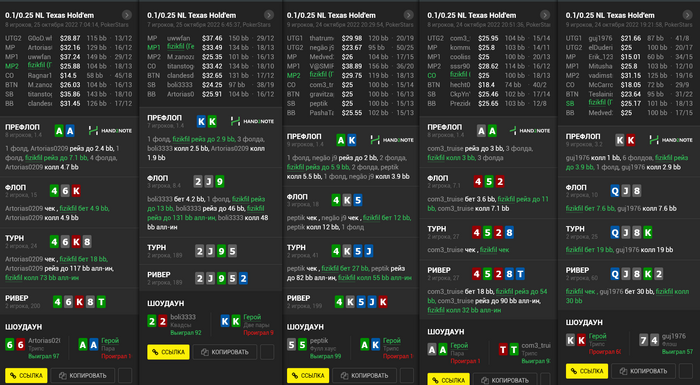The height and width of the screenshot is (385, 700).
Task: Click Герой link beside boli3333 showdown
Action: pos(252,317)
